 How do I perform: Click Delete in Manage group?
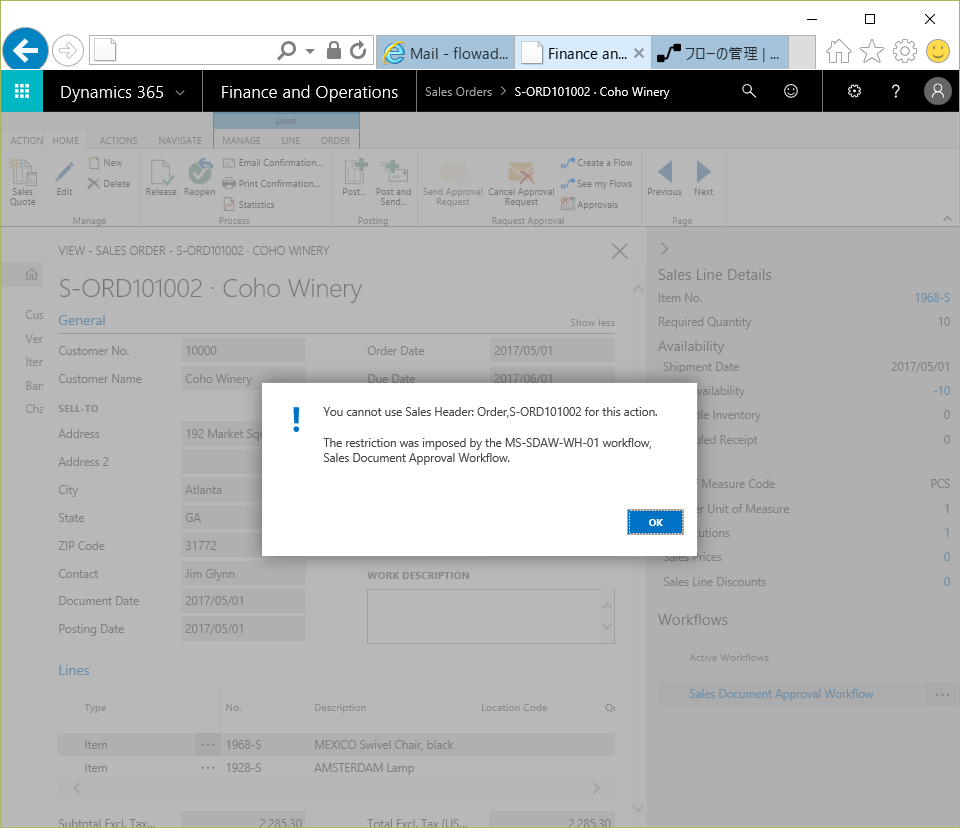[109, 184]
